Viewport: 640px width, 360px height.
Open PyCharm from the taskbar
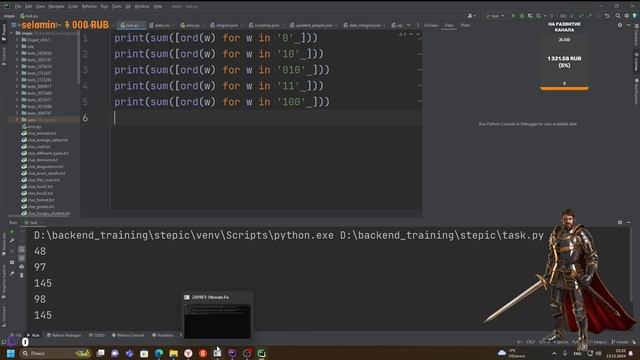pyautogui.click(x=262, y=353)
